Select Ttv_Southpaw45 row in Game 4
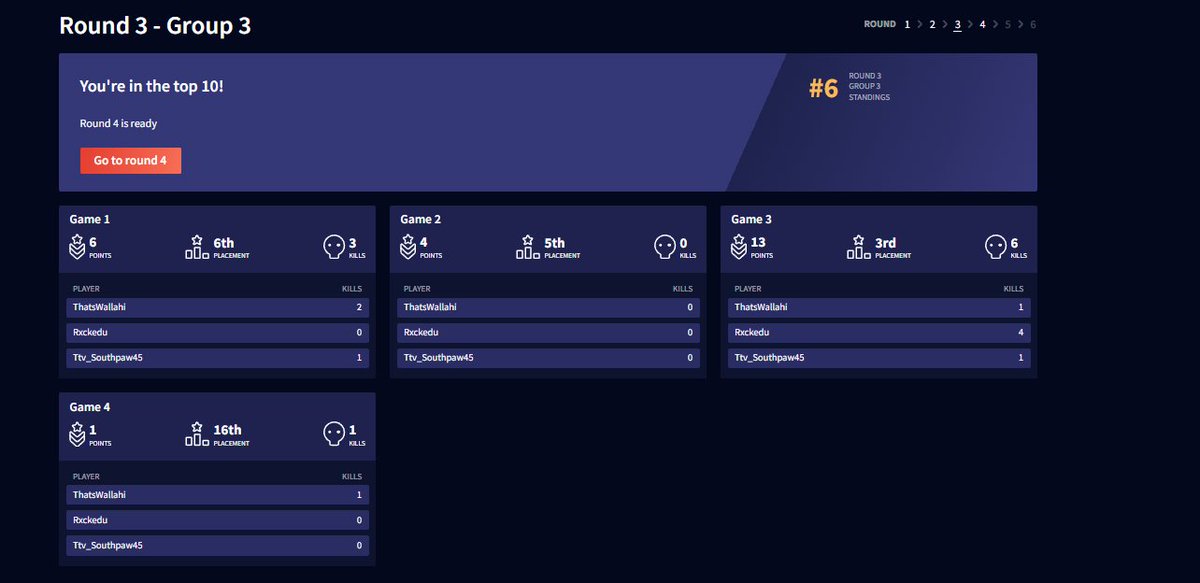The width and height of the screenshot is (1200, 583). (217, 545)
